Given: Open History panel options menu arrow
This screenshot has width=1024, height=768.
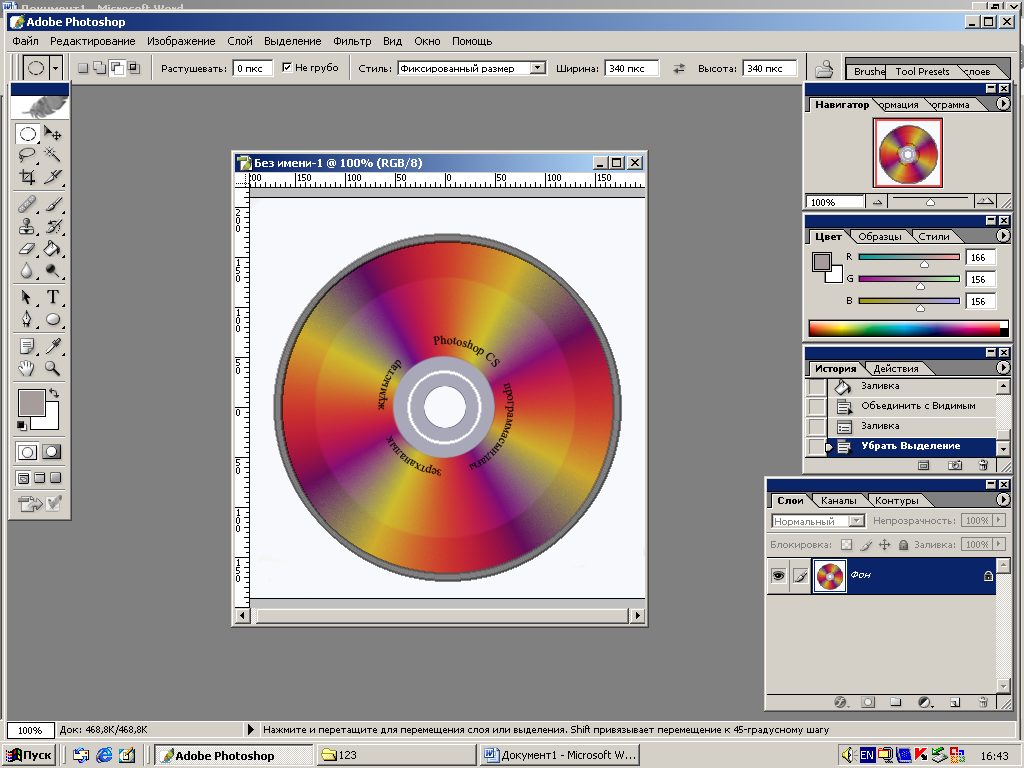Looking at the screenshot, I should point(1003,368).
